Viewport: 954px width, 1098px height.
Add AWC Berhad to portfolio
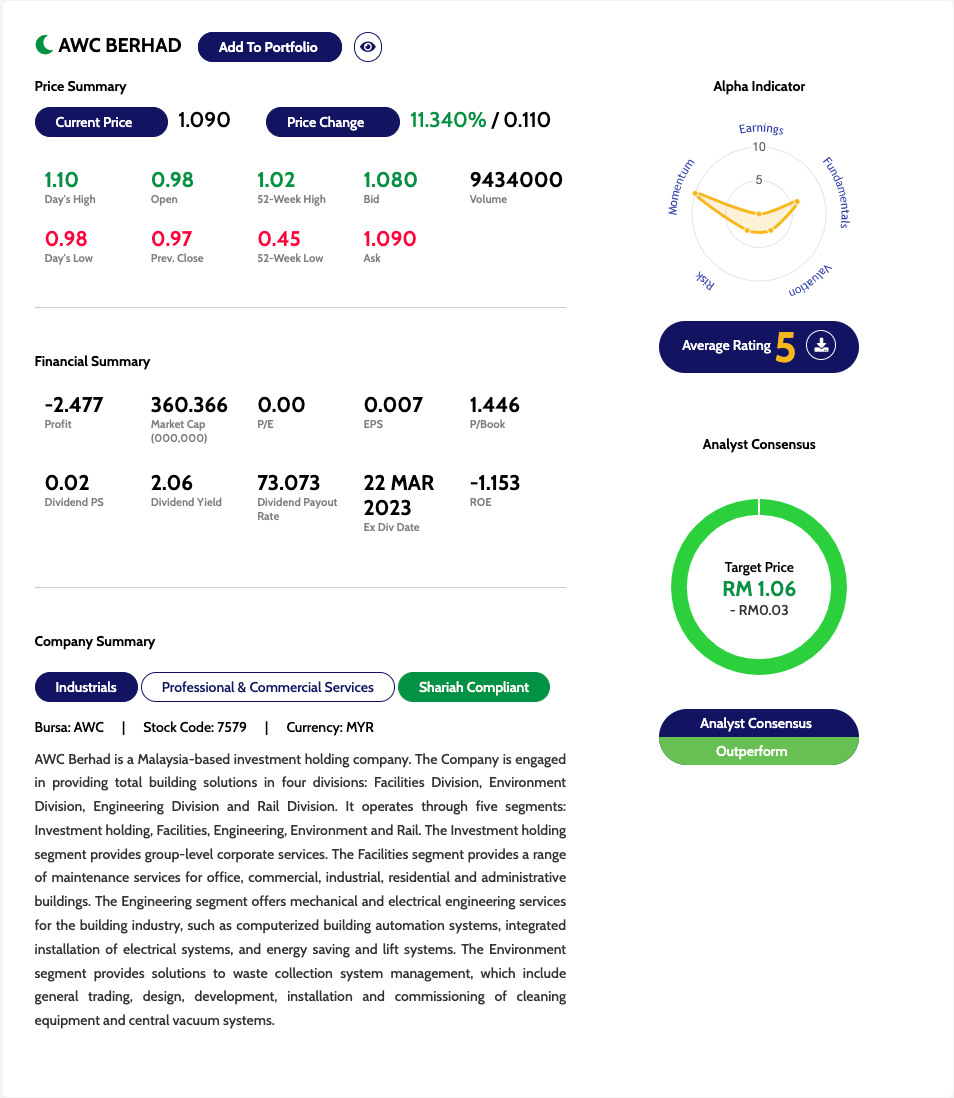coord(269,47)
